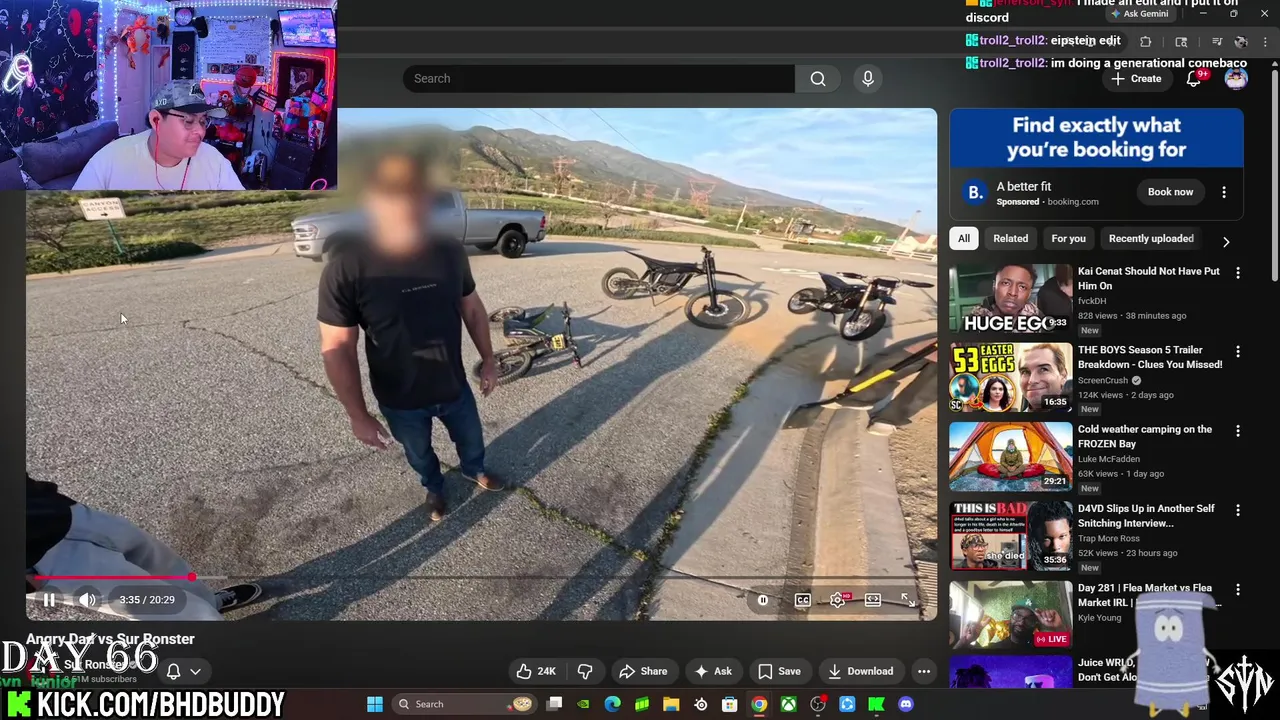Open OBS Studio from taskbar
This screenshot has width=1280, height=720.
click(818, 704)
